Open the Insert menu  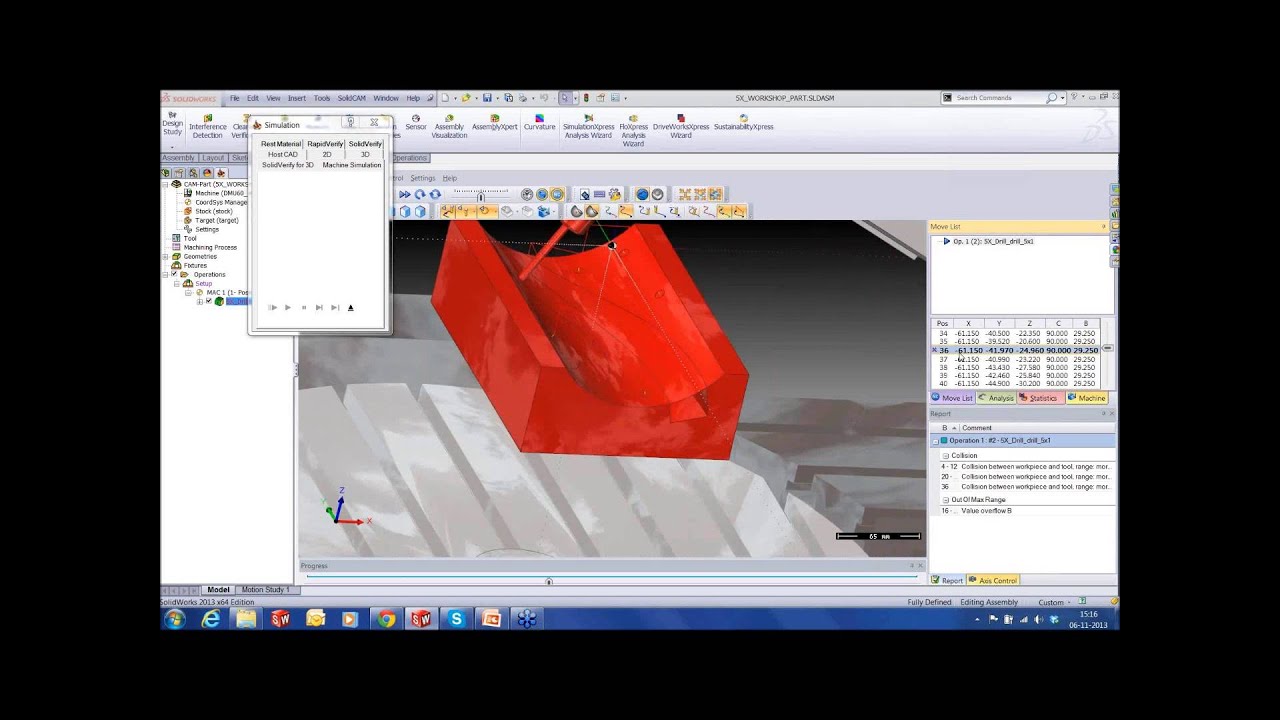pyautogui.click(x=297, y=98)
